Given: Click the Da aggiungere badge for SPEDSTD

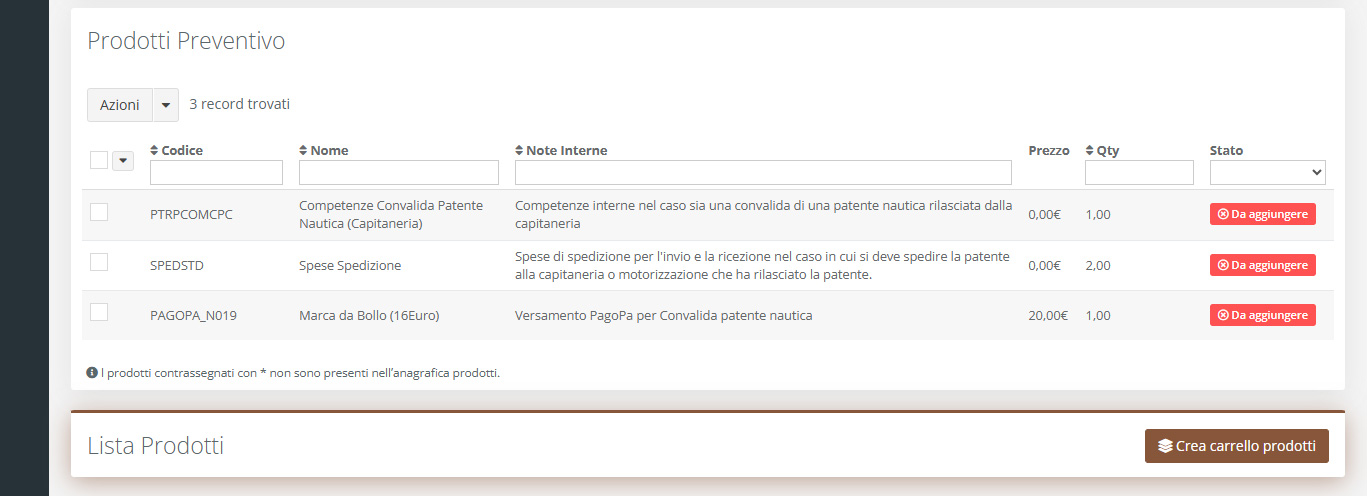Looking at the screenshot, I should pyautogui.click(x=1263, y=265).
